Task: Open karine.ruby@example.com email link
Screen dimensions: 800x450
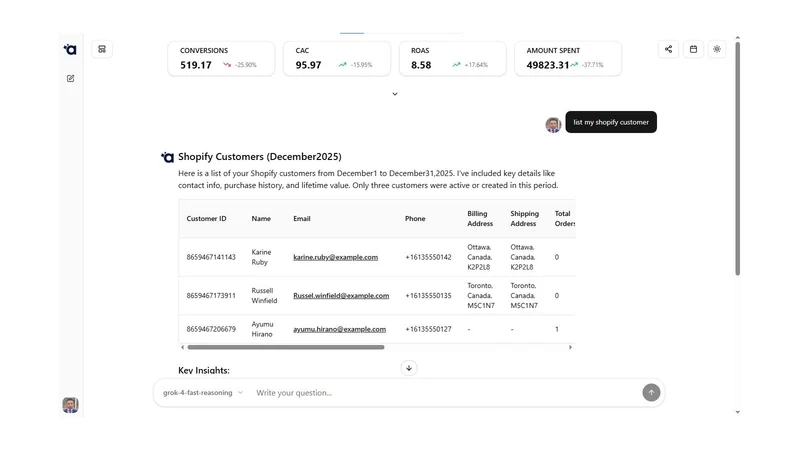Action: pos(335,257)
